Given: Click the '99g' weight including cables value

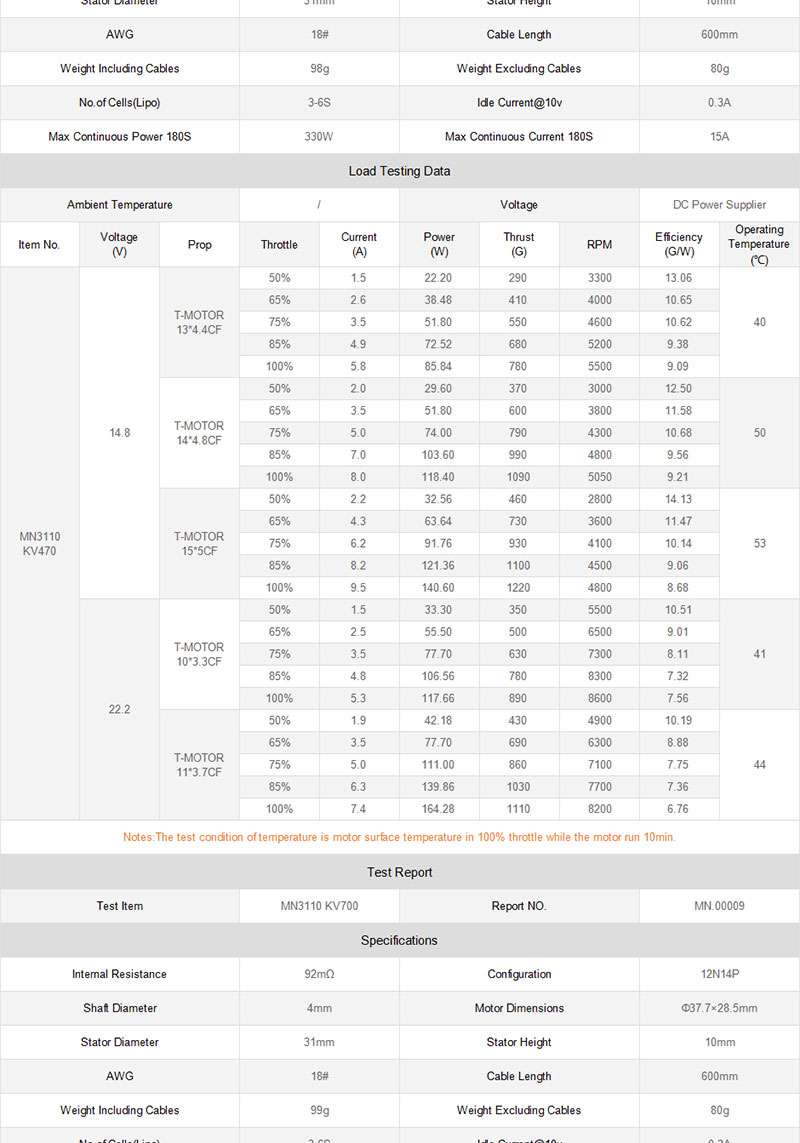Looking at the screenshot, I should point(319,1111).
